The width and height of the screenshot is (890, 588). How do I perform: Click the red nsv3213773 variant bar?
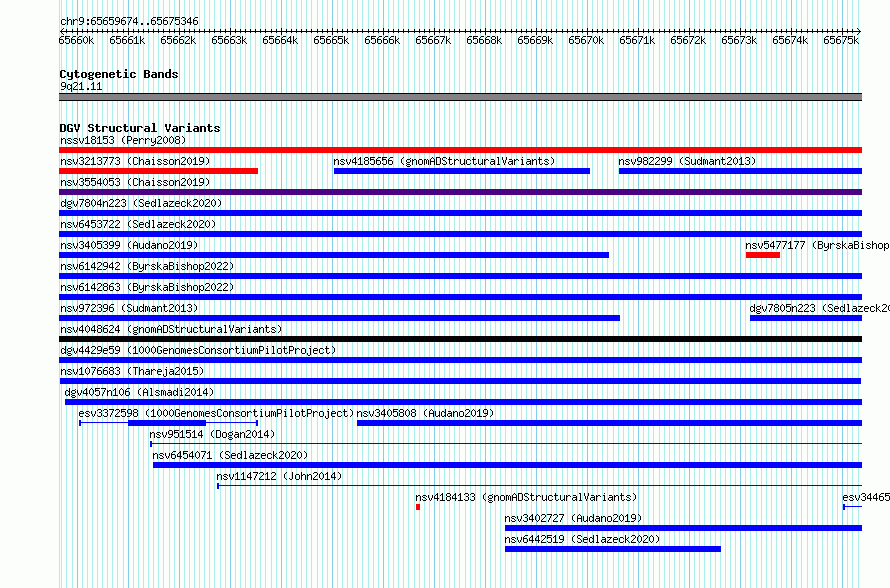158,171
